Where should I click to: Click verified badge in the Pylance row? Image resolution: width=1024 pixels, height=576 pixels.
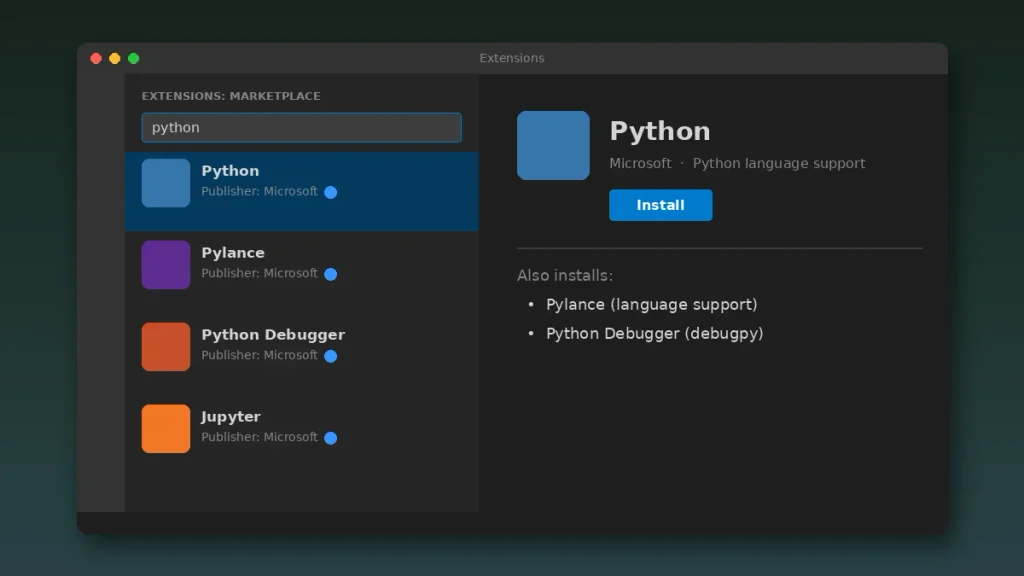pyautogui.click(x=330, y=274)
